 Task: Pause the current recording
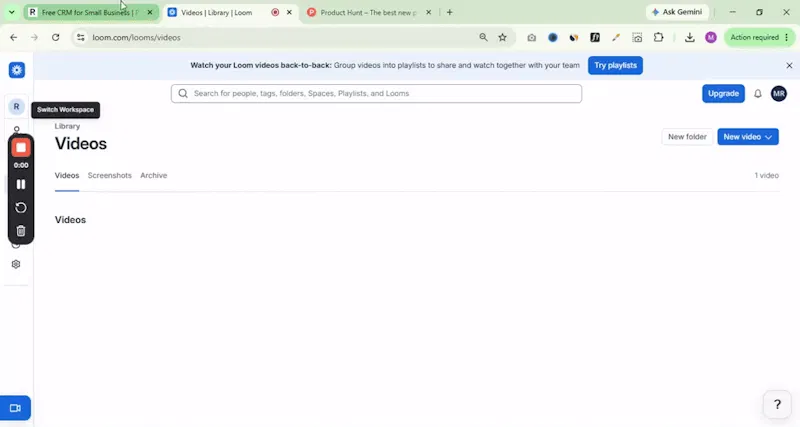21,184
